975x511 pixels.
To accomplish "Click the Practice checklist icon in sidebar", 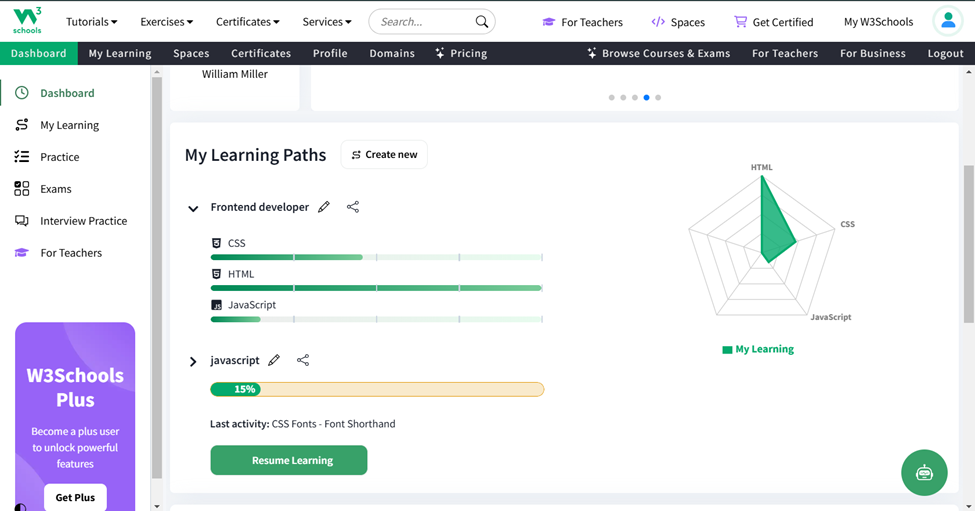I will click(22, 157).
